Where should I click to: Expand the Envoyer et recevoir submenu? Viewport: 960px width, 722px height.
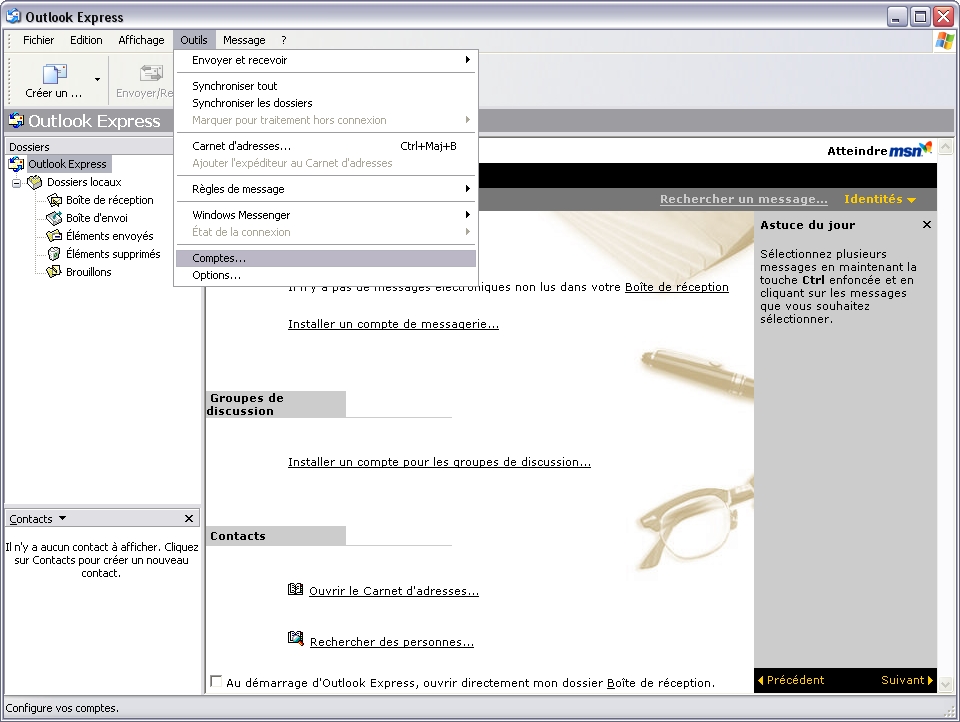click(x=326, y=60)
